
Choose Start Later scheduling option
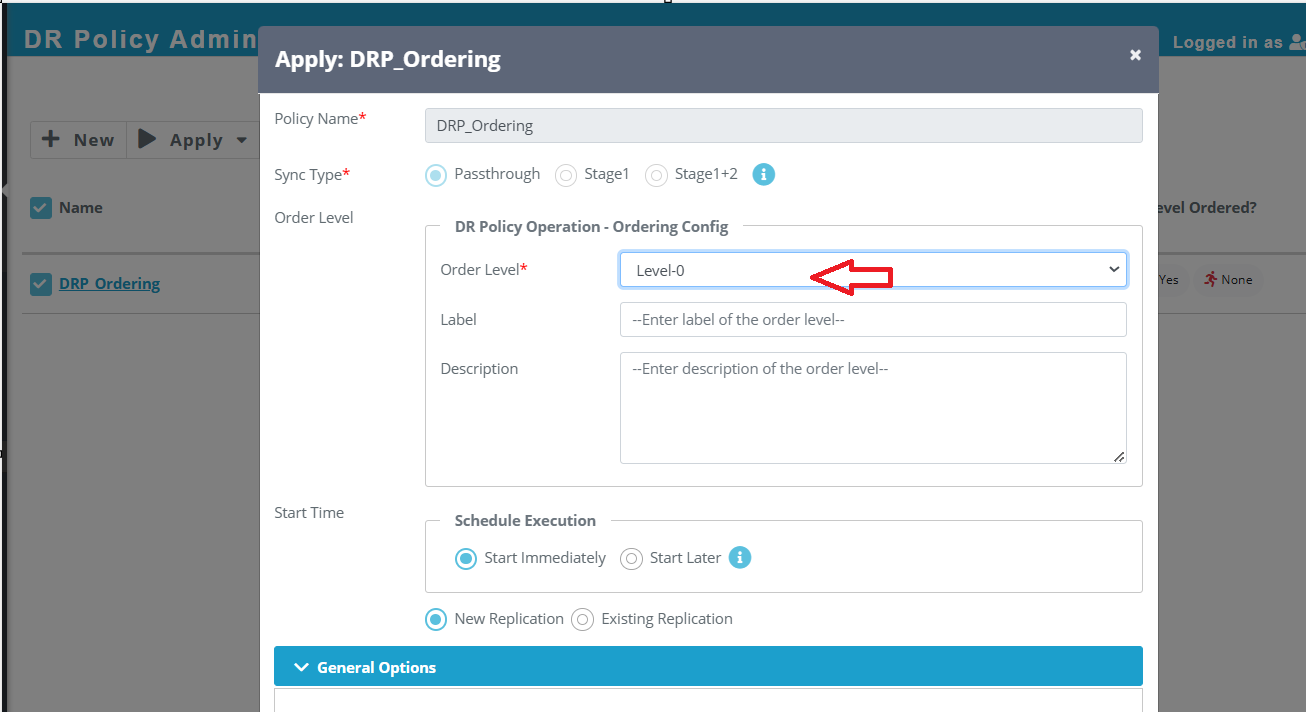(x=631, y=558)
